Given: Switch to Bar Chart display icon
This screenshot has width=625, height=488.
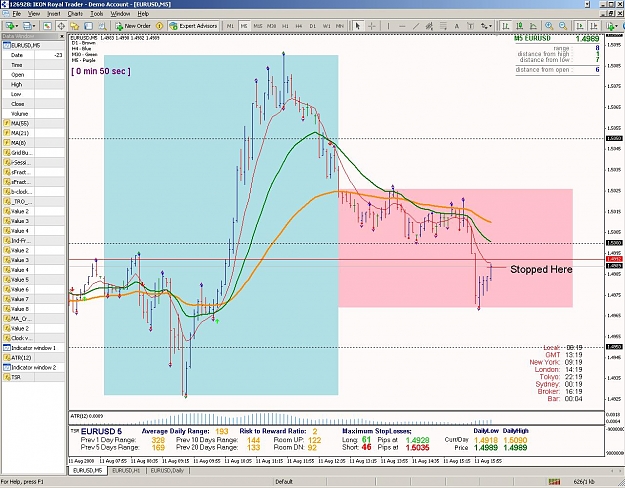Looking at the screenshot, I should pyautogui.click(x=506, y=26).
